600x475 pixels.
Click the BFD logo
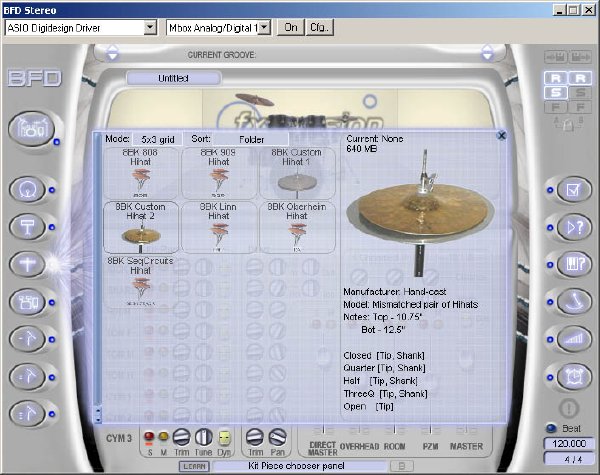click(x=34, y=78)
